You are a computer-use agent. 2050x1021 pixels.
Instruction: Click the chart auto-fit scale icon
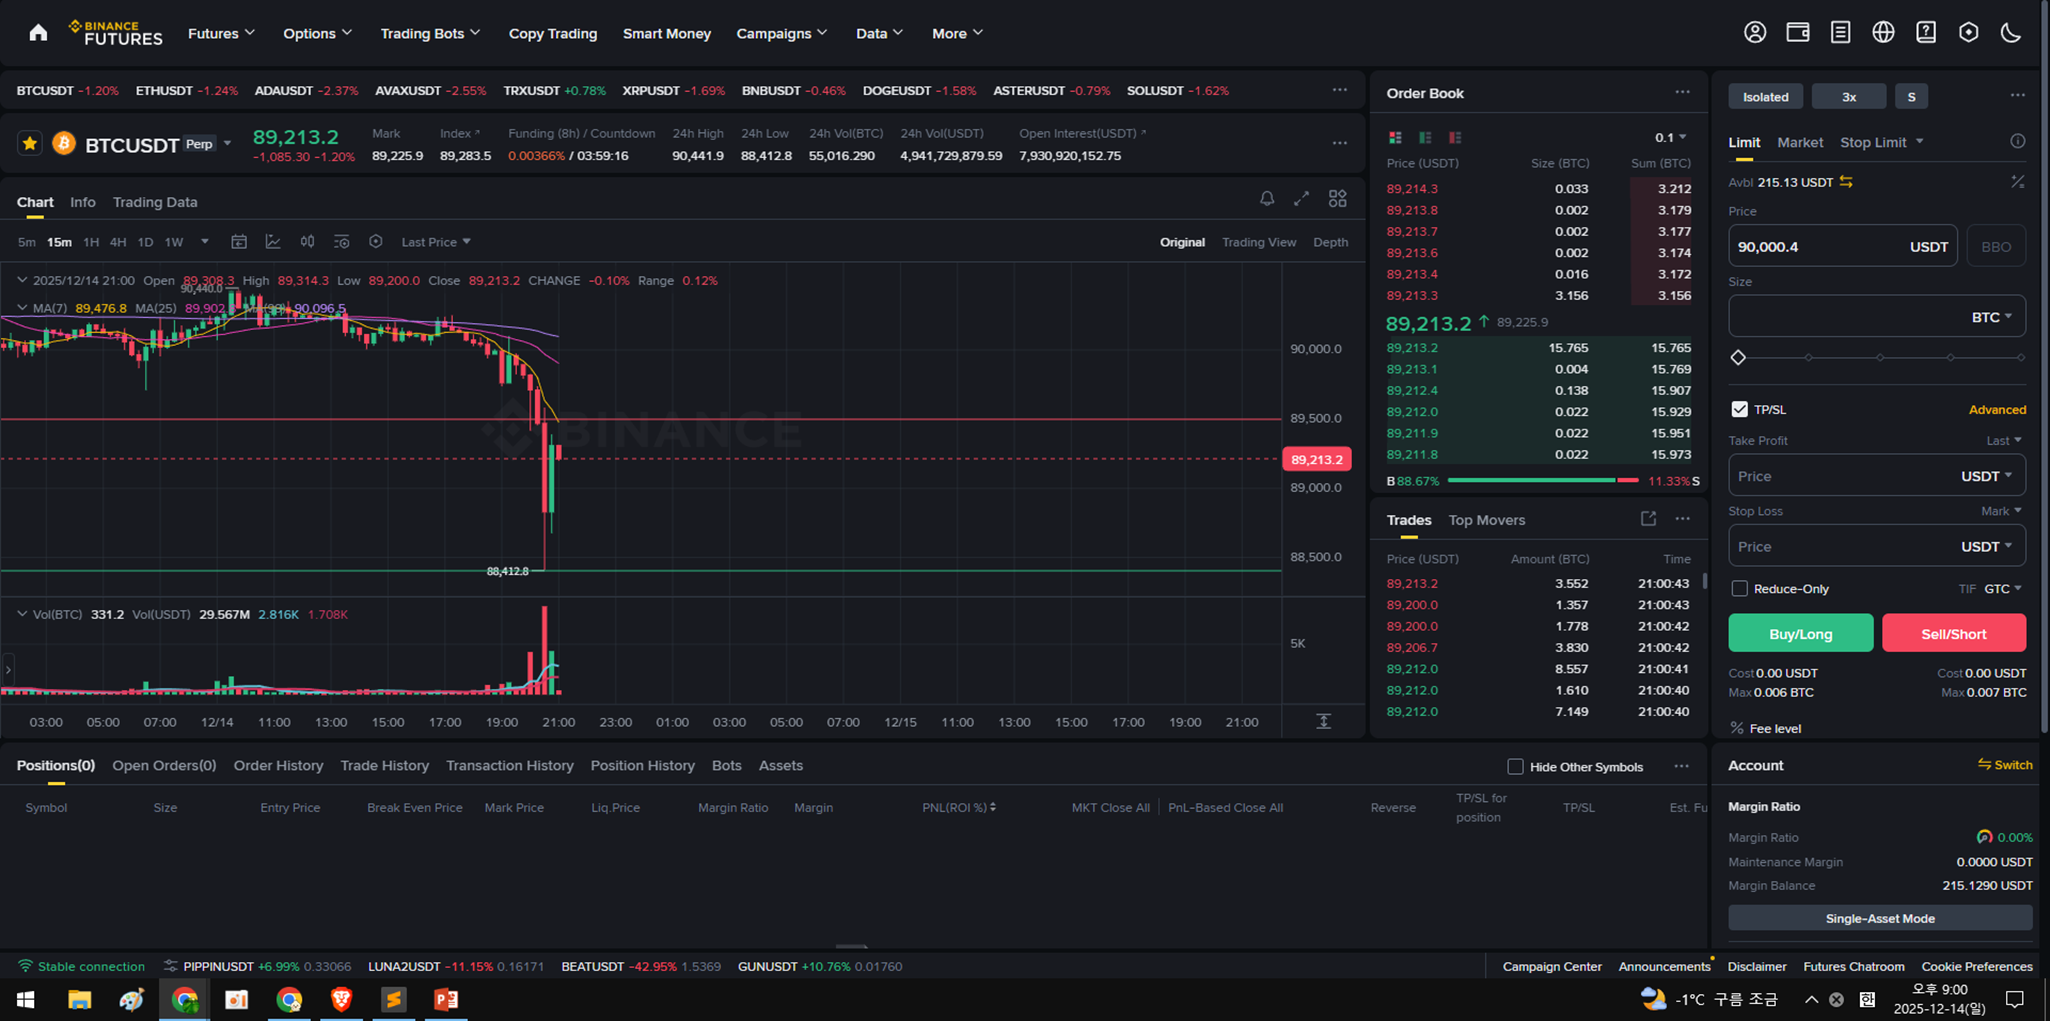(x=1323, y=721)
